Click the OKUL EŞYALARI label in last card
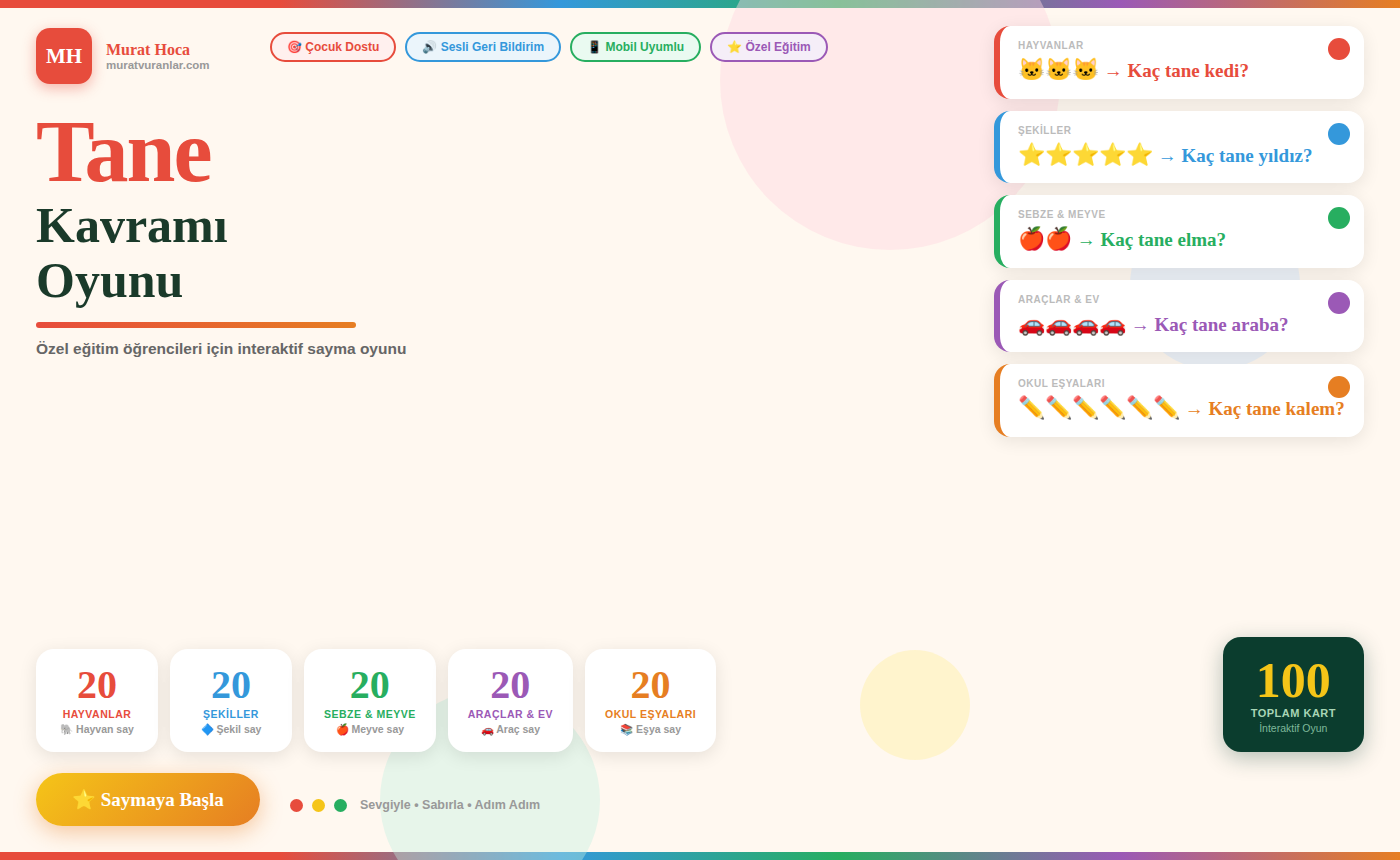 pyautogui.click(x=1061, y=383)
